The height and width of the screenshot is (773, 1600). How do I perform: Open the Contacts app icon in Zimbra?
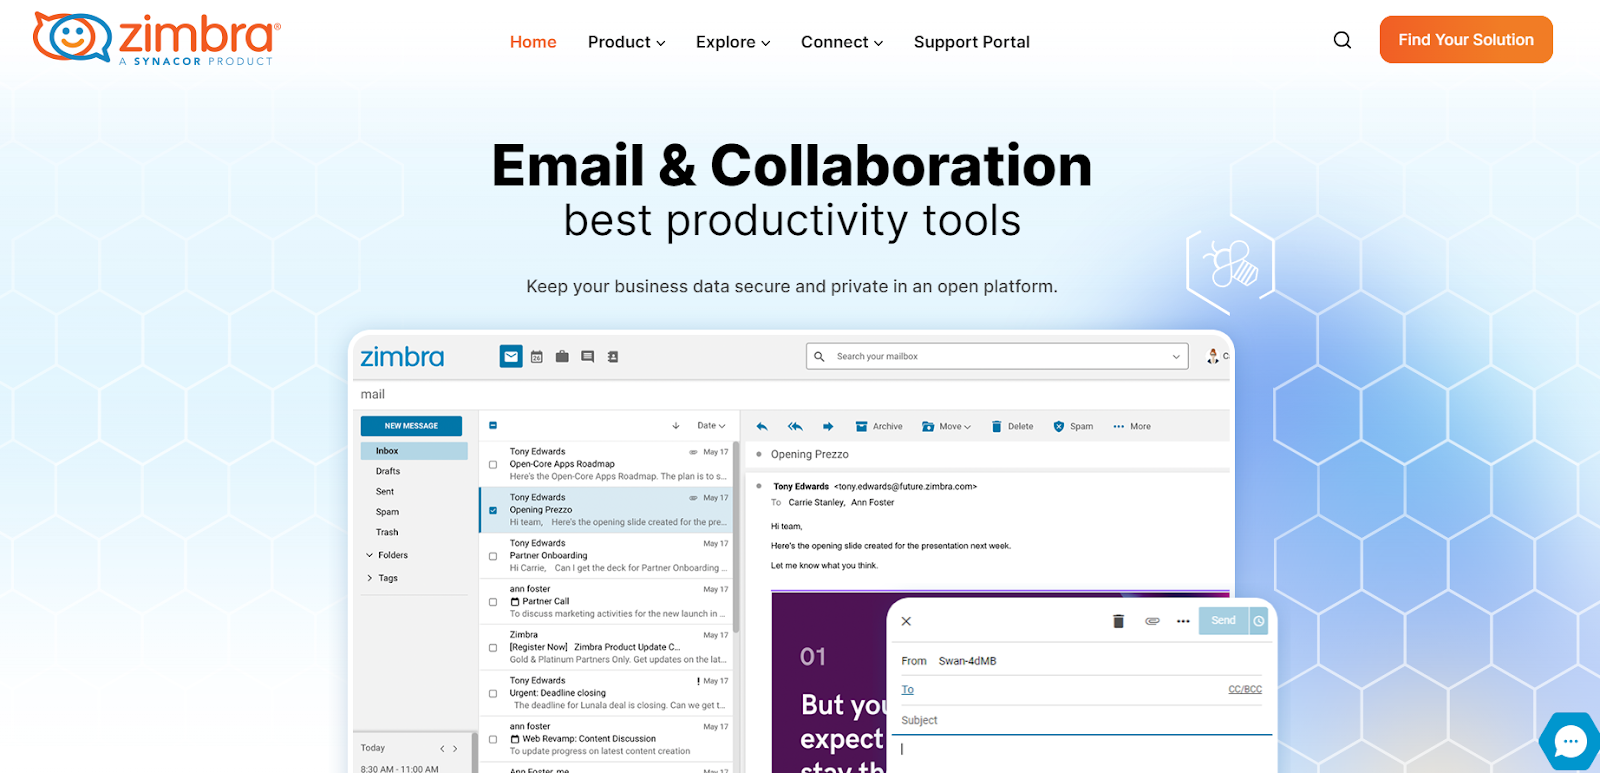[613, 357]
